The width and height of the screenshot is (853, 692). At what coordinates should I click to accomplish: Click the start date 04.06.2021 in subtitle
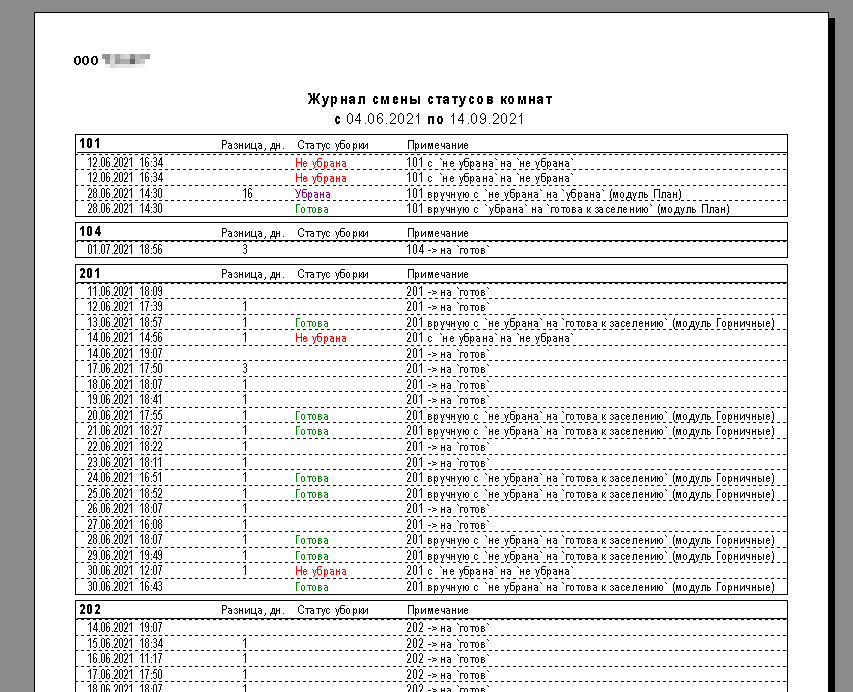point(379,119)
